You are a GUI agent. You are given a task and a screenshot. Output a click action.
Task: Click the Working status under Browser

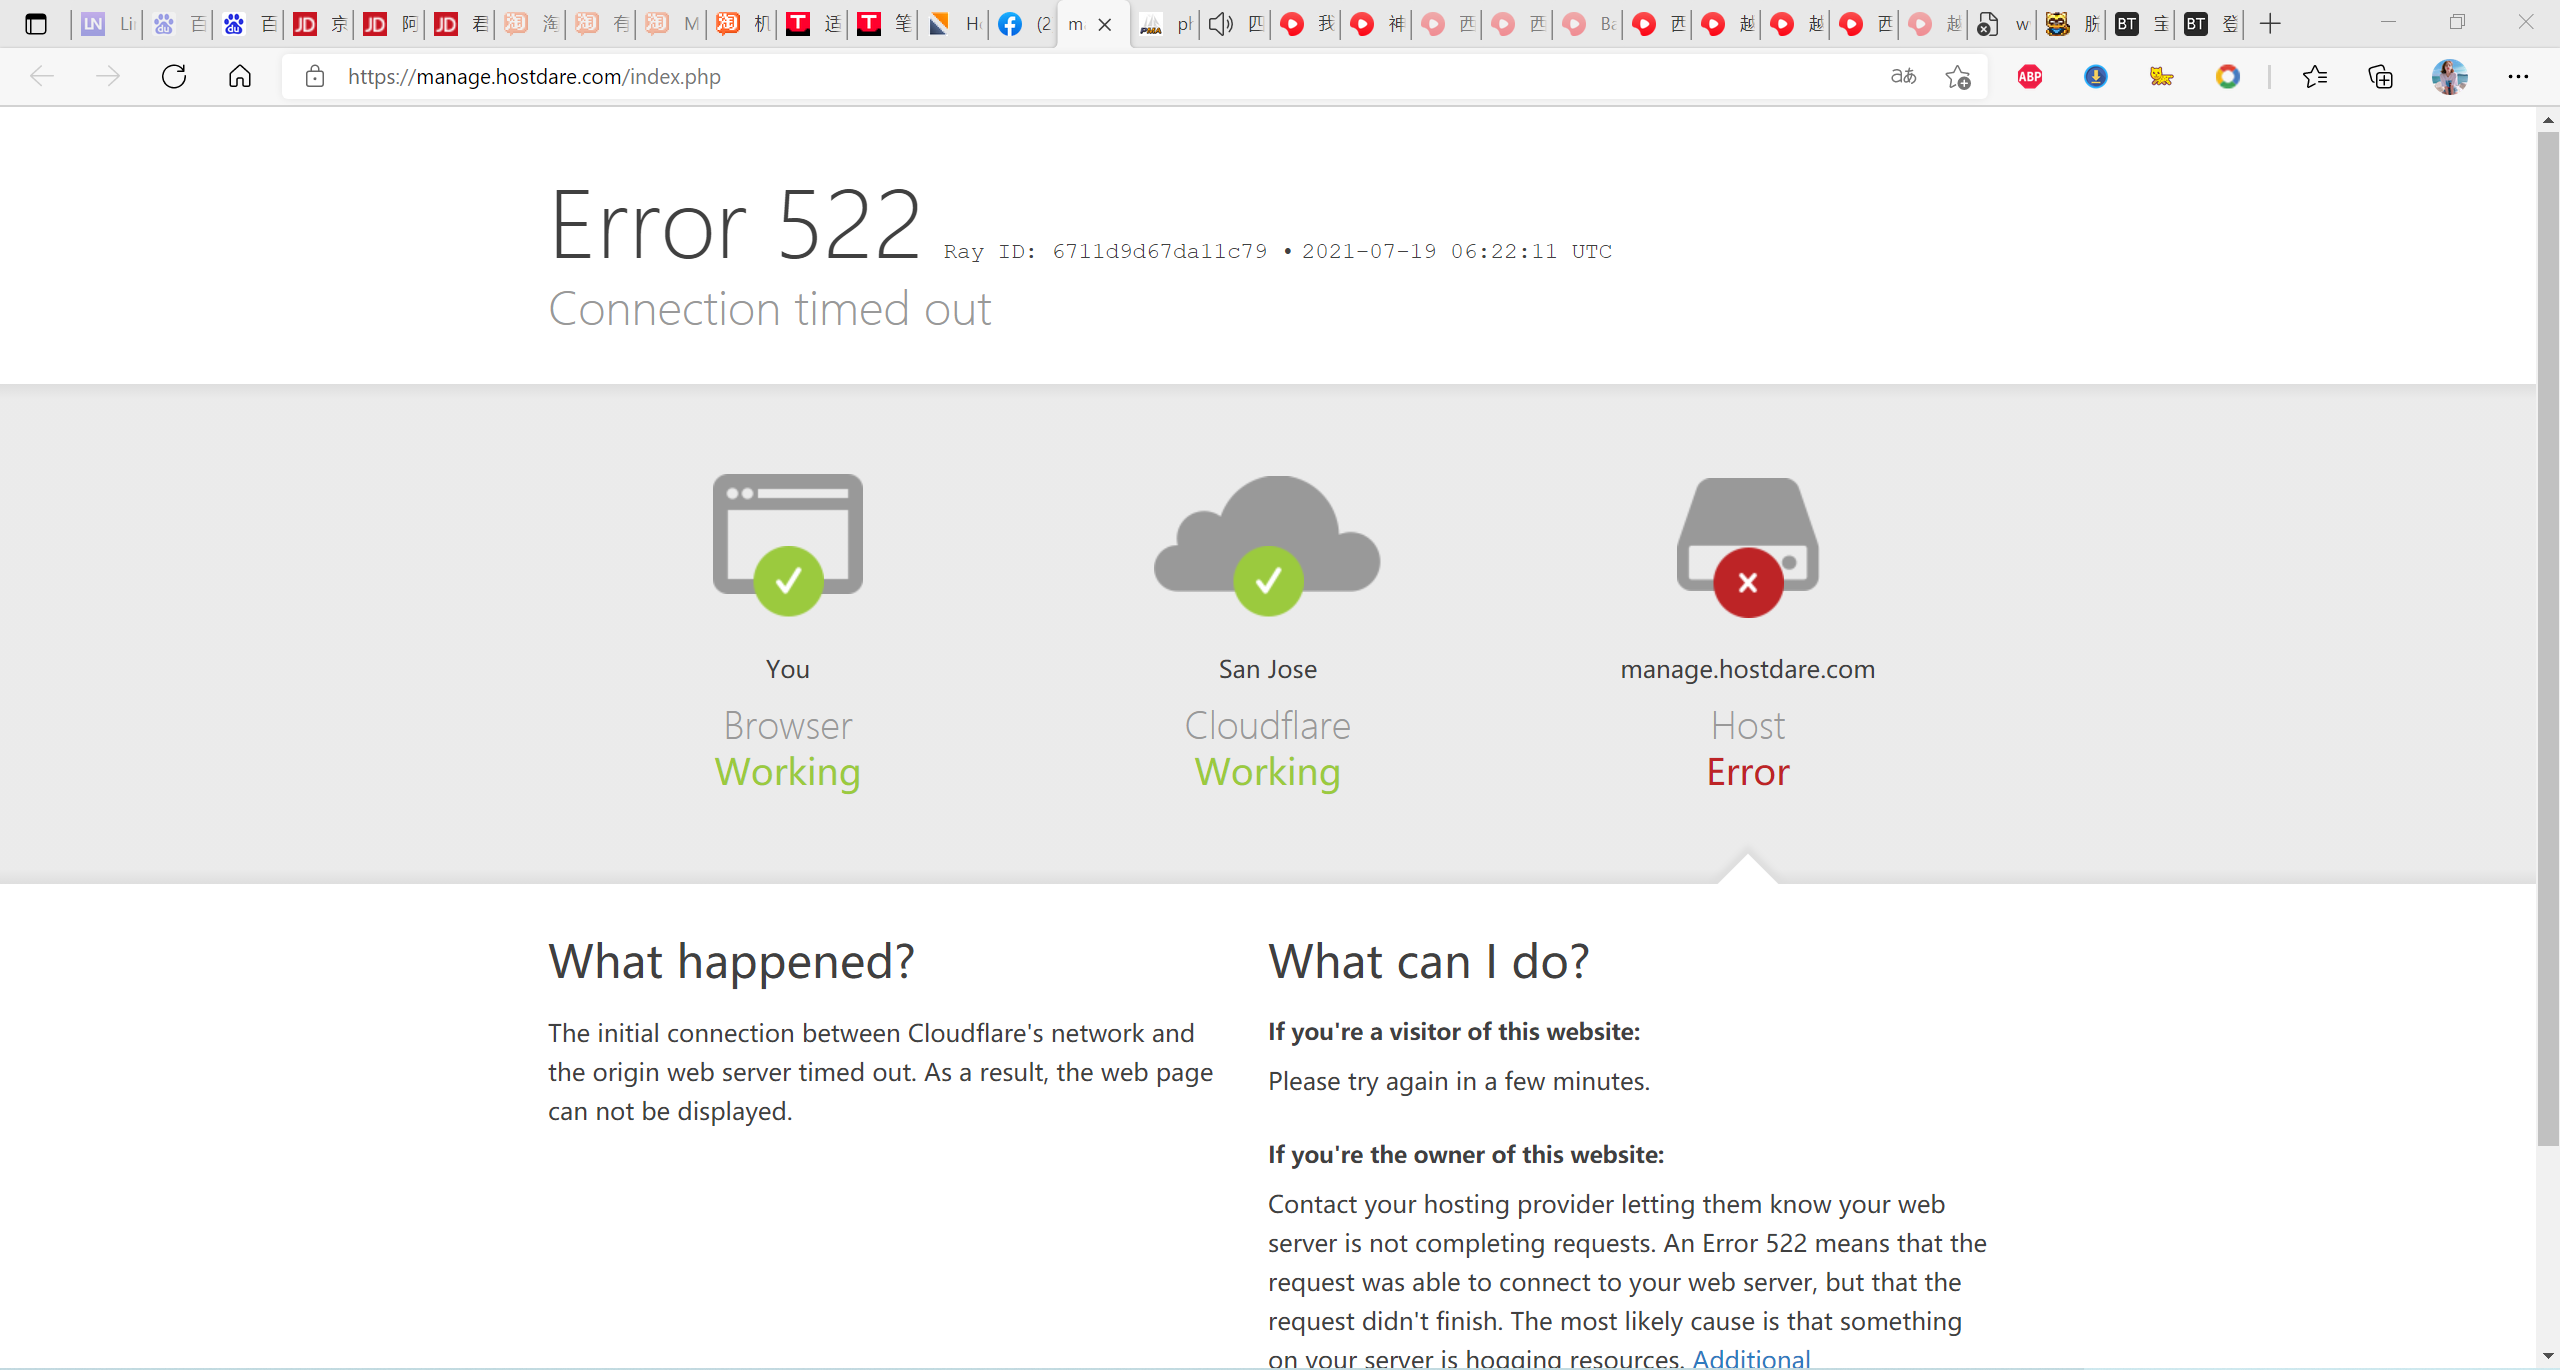(x=788, y=772)
